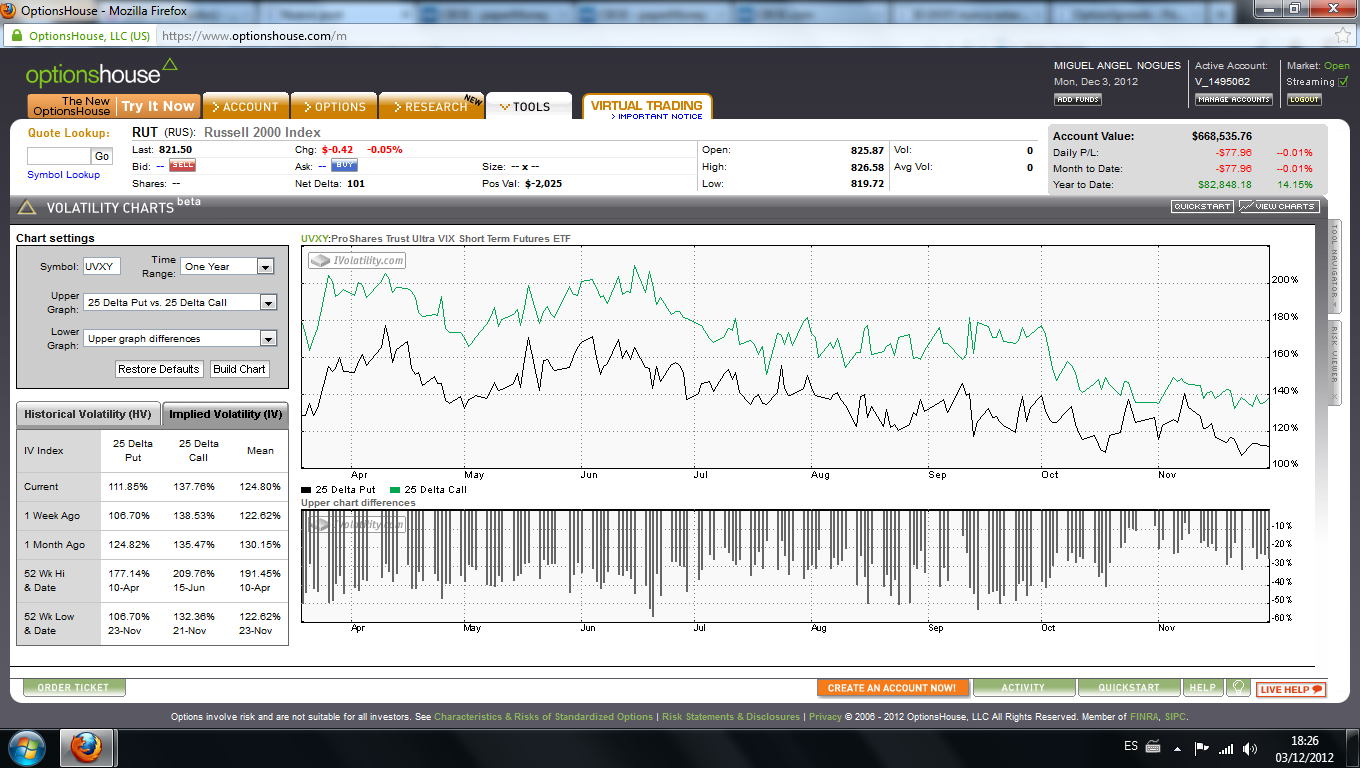
Task: Toggle the Streaming checkbox
Action: point(1343,82)
